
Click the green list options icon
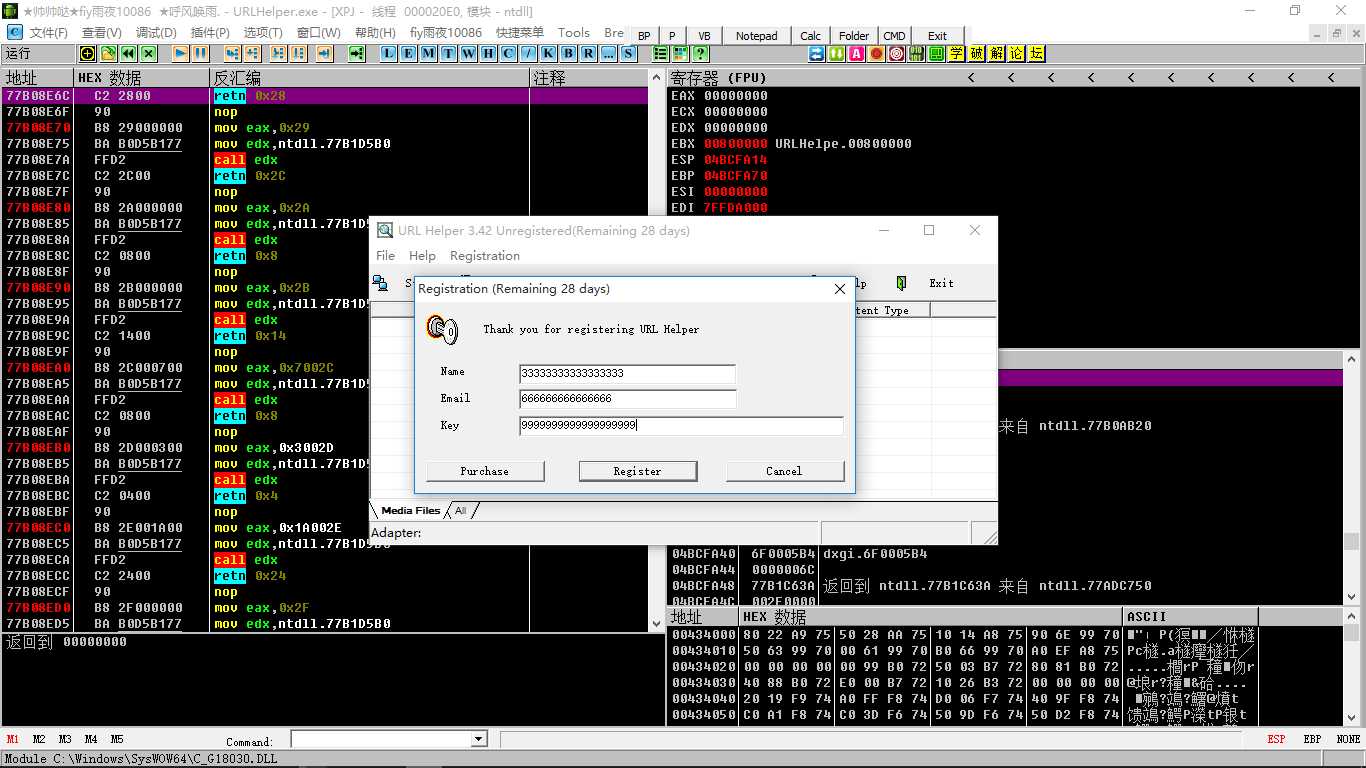(661, 54)
